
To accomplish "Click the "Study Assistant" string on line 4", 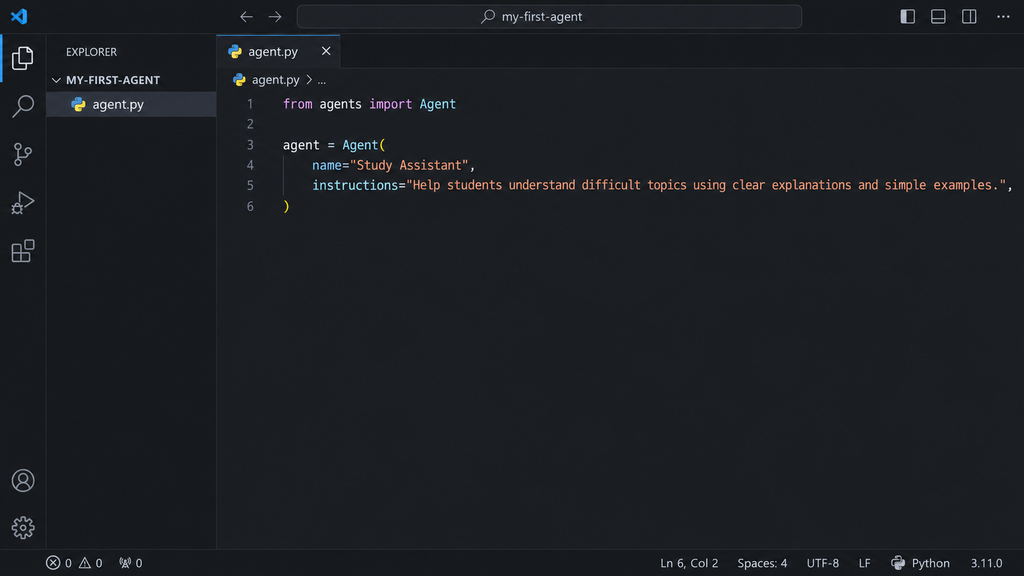I will [x=409, y=165].
